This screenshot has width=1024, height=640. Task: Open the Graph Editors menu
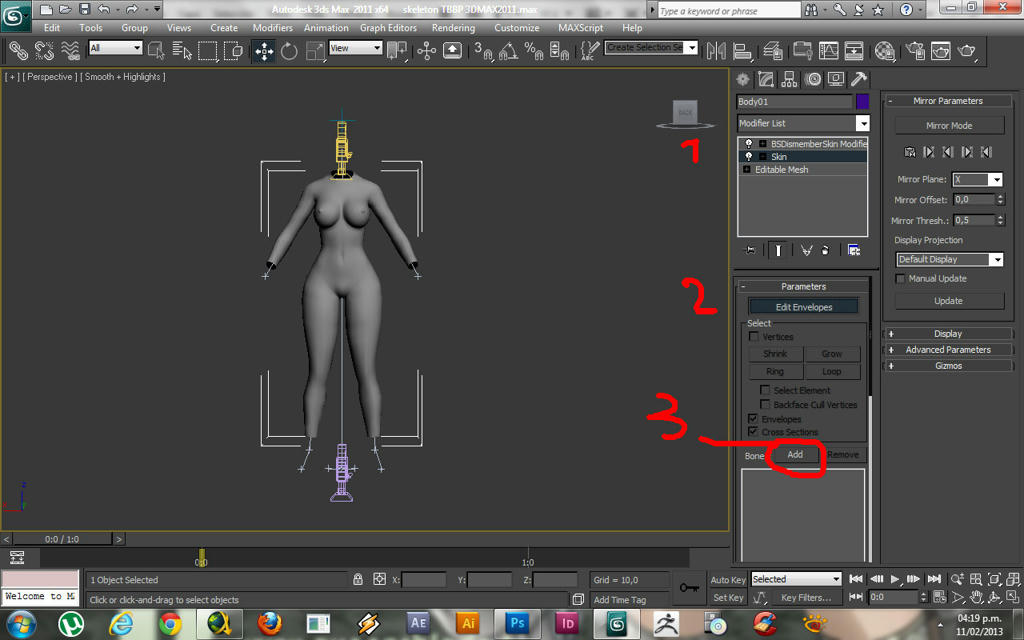[388, 27]
